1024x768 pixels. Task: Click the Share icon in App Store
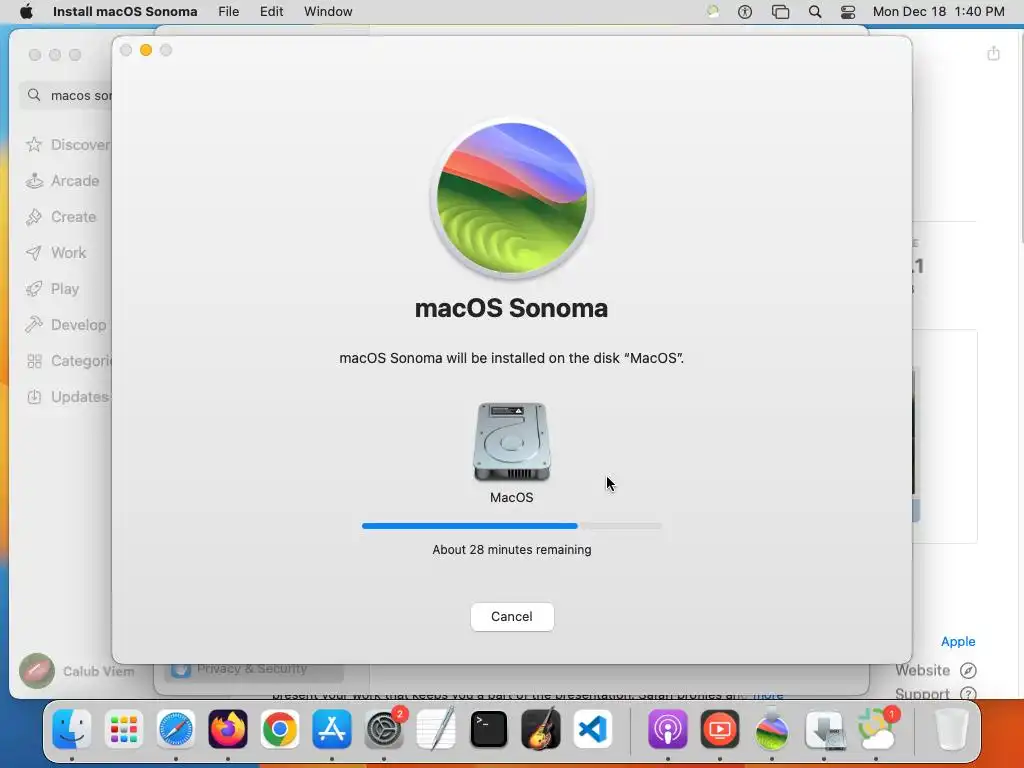point(993,53)
